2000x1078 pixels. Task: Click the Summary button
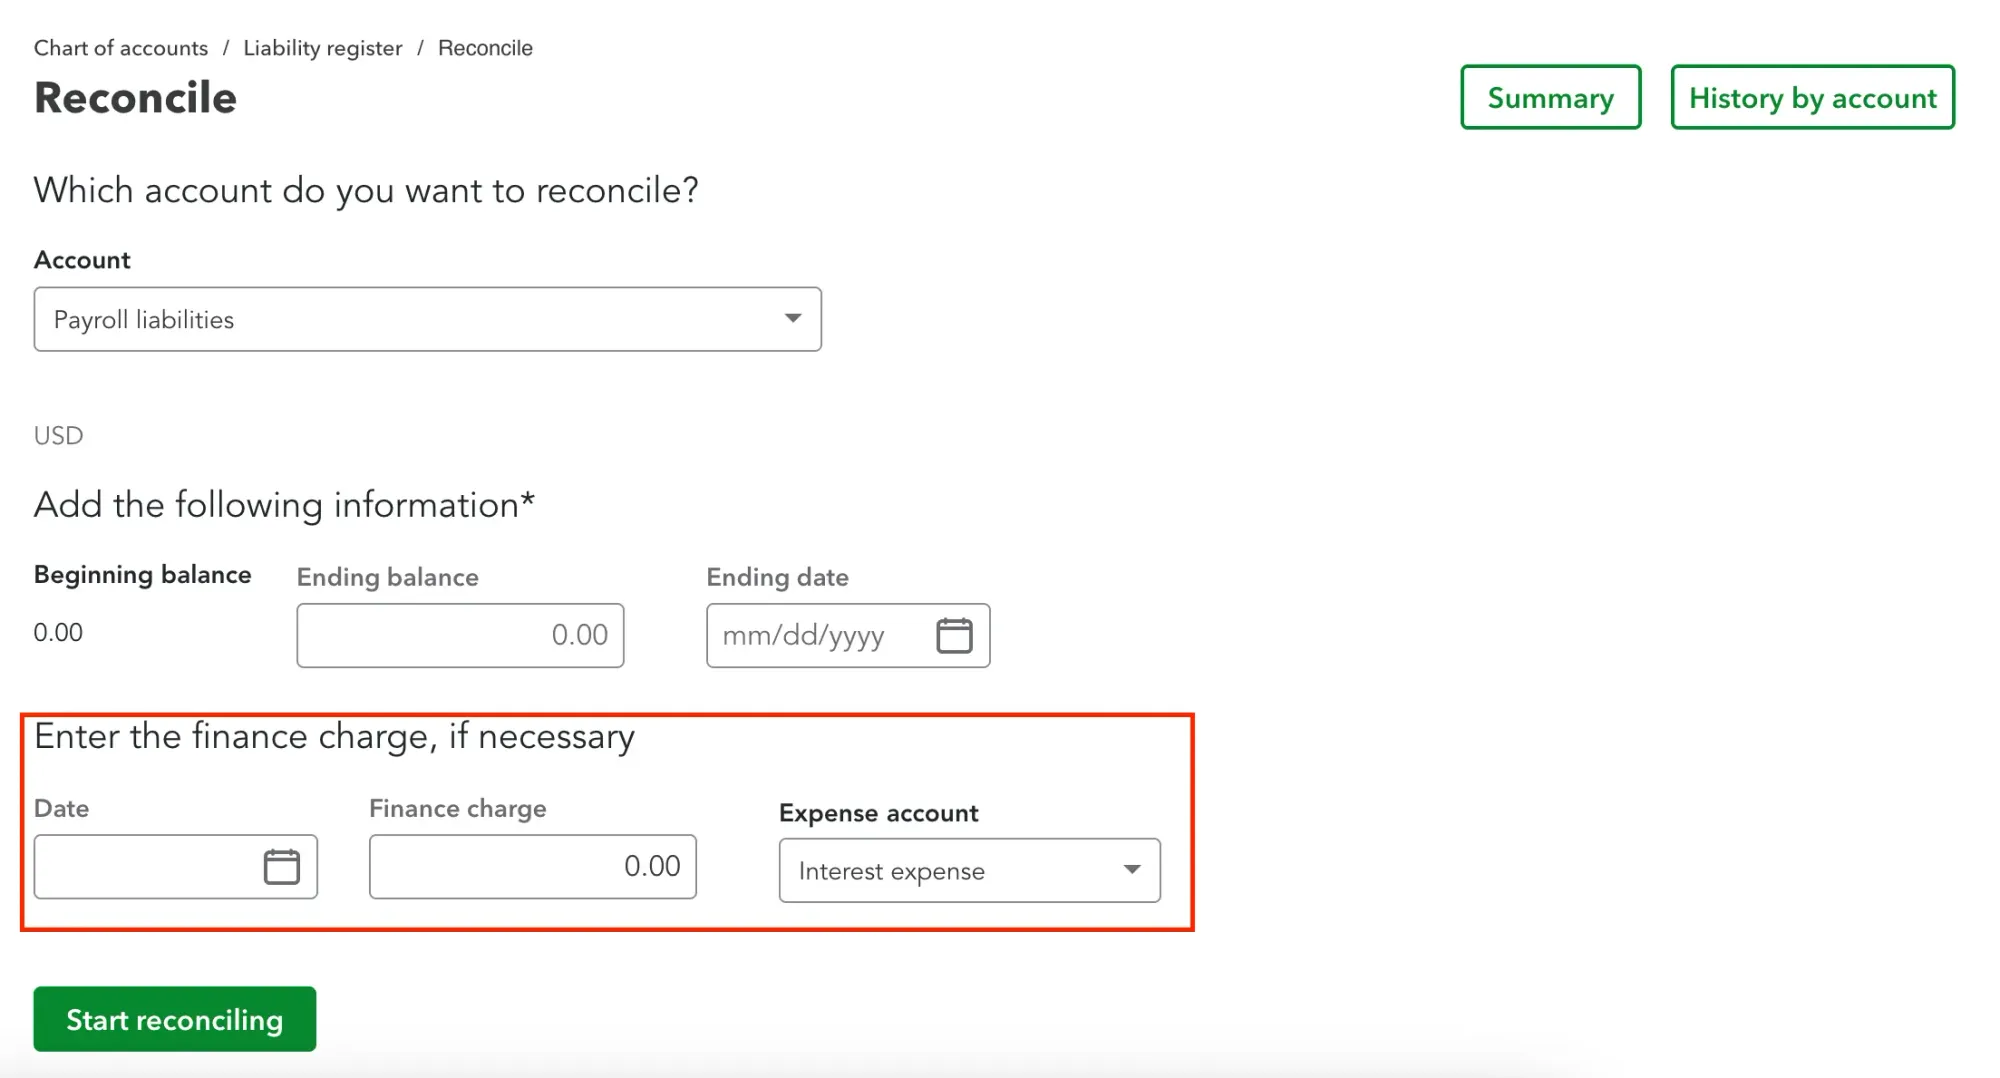pyautogui.click(x=1550, y=97)
